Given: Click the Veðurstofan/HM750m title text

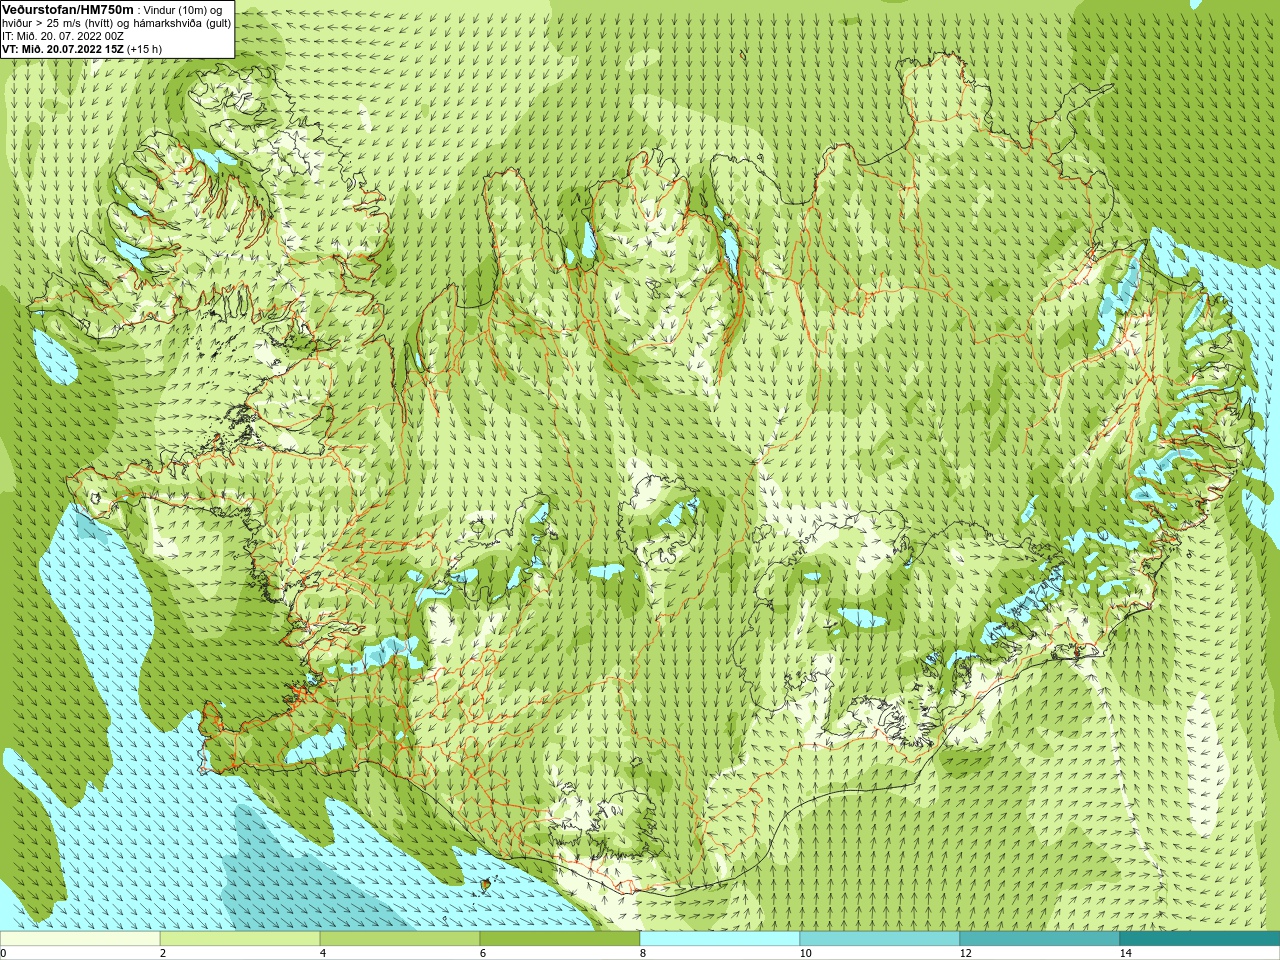Looking at the screenshot, I should point(67,9).
